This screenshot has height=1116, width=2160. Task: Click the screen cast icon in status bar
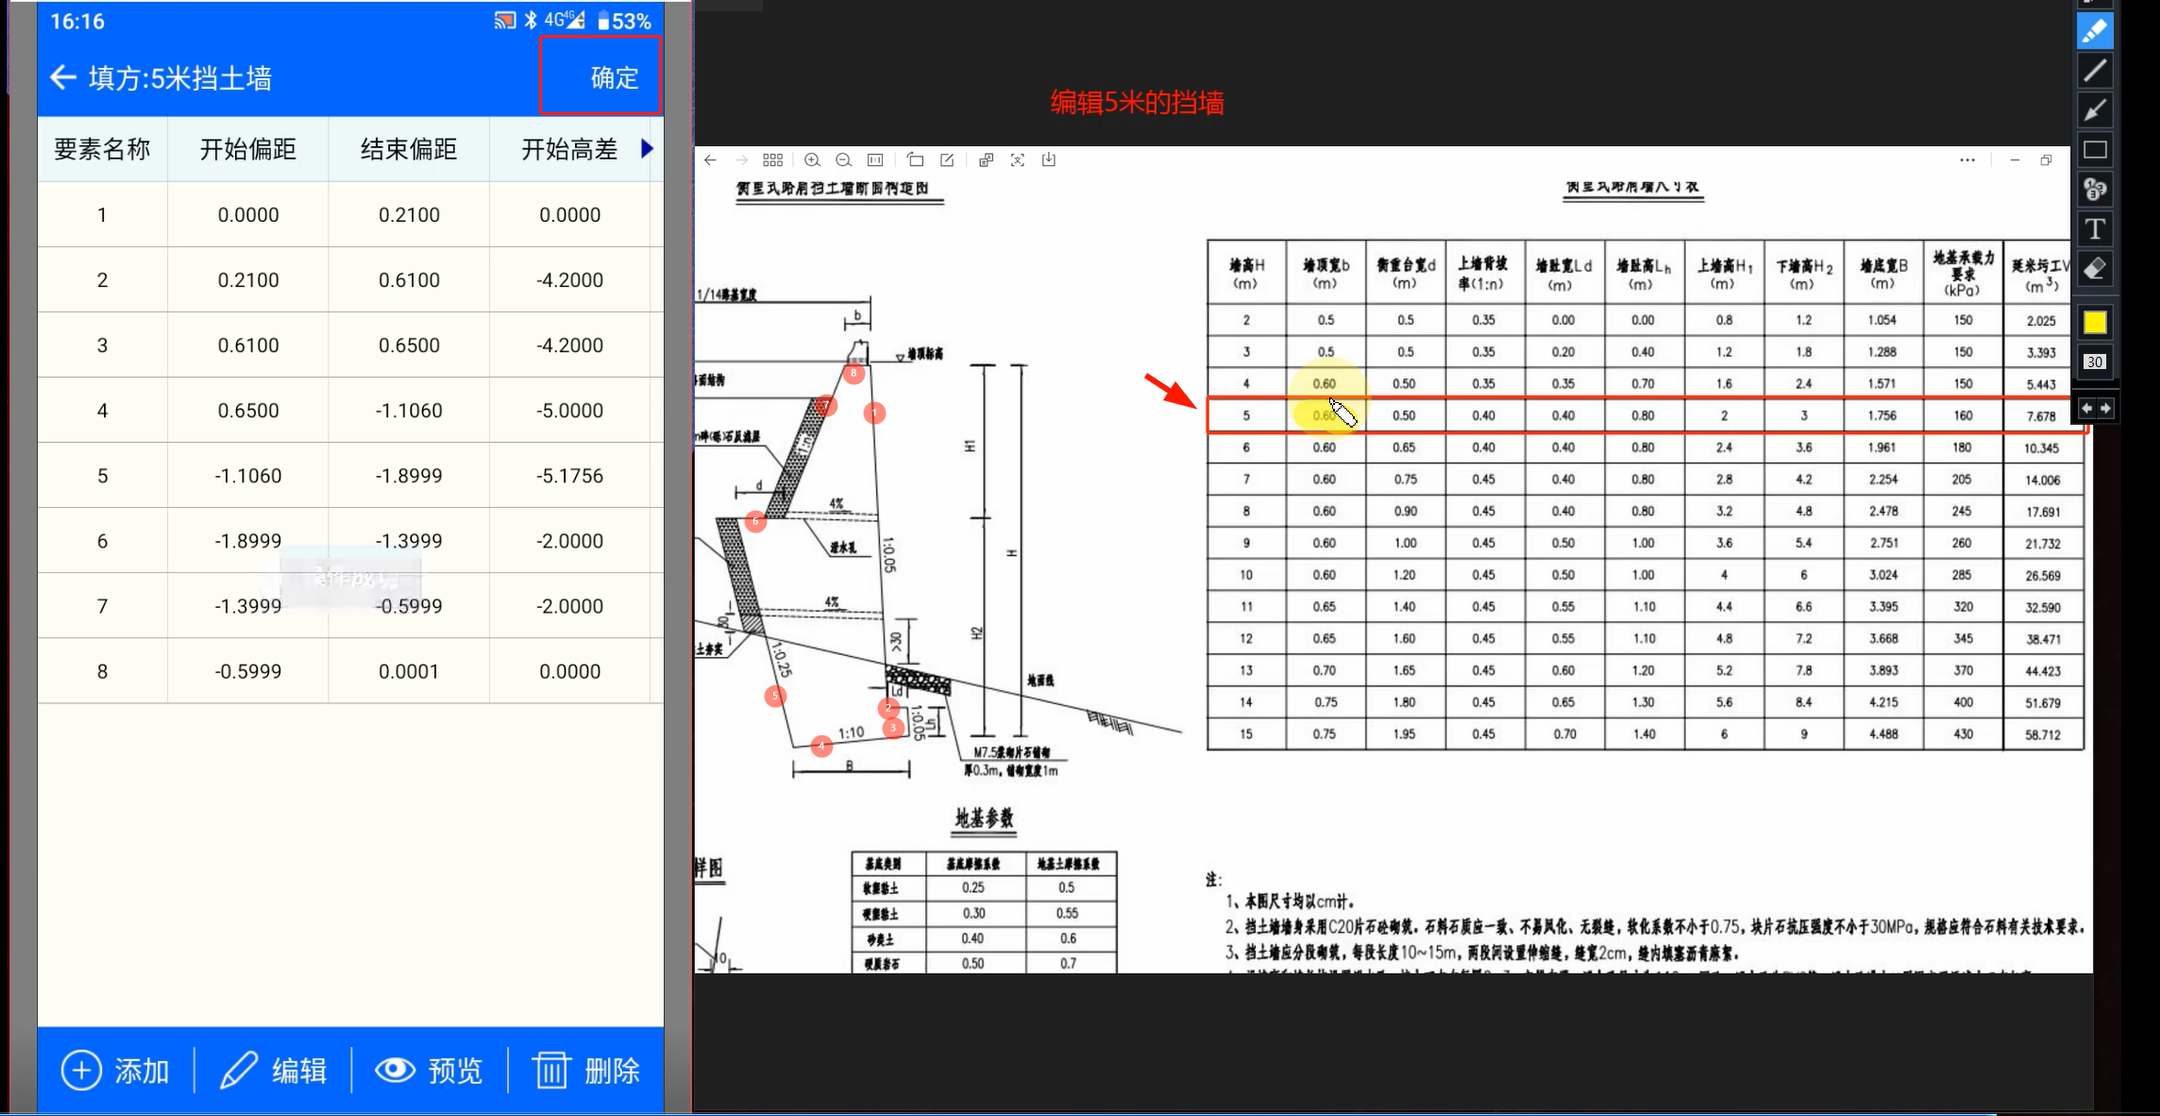505,21
